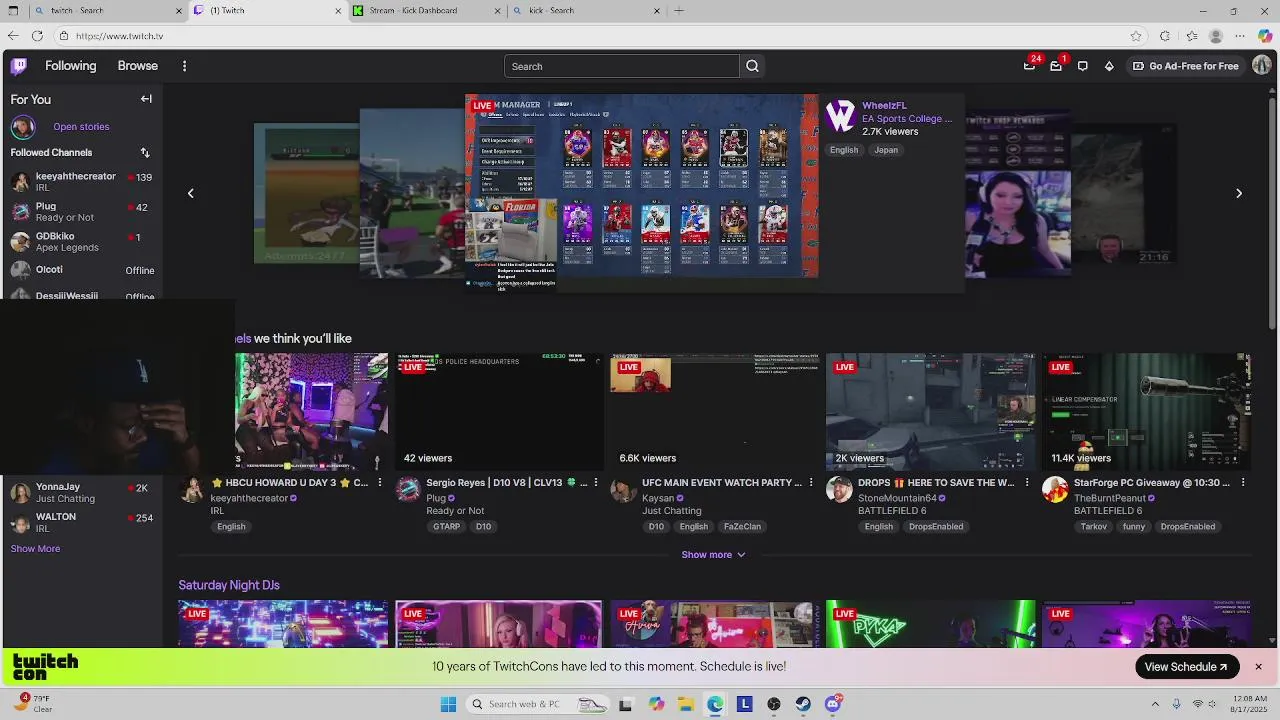
Task: Open File Explorer from the taskbar
Action: click(x=686, y=704)
